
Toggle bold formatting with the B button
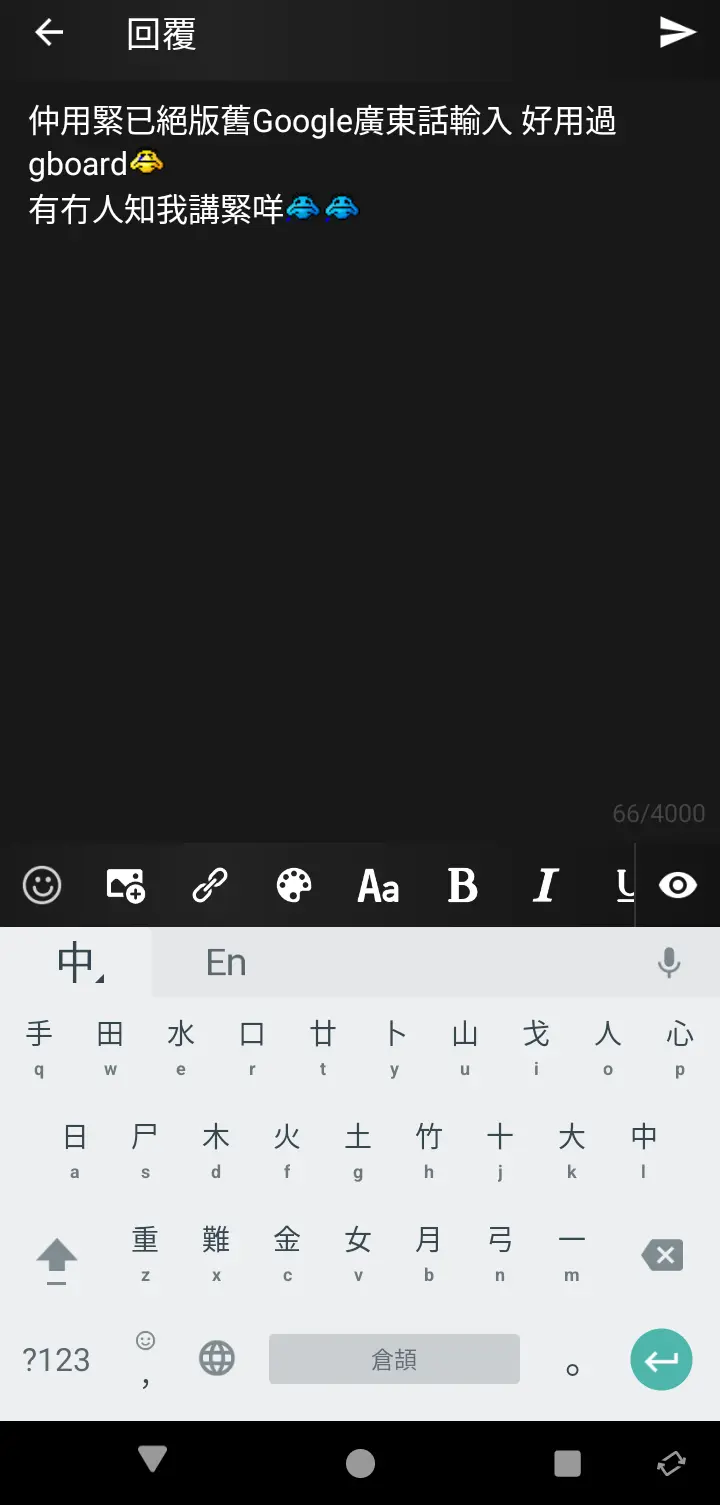tap(462, 885)
